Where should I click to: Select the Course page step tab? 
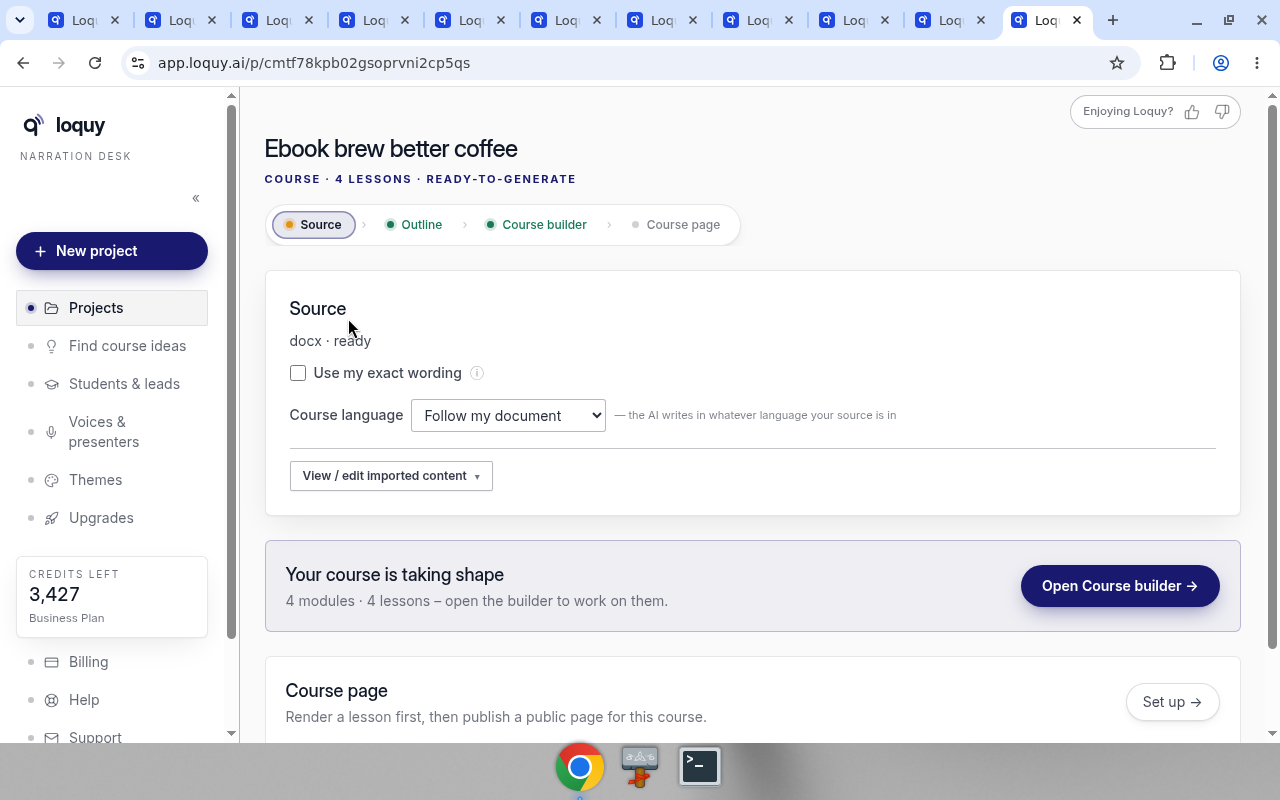[676, 225]
